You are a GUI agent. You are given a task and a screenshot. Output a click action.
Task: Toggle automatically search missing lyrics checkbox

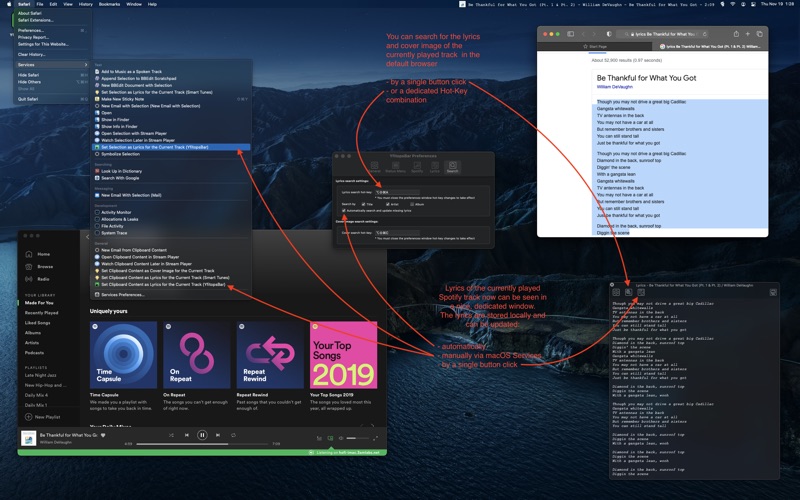(x=343, y=210)
